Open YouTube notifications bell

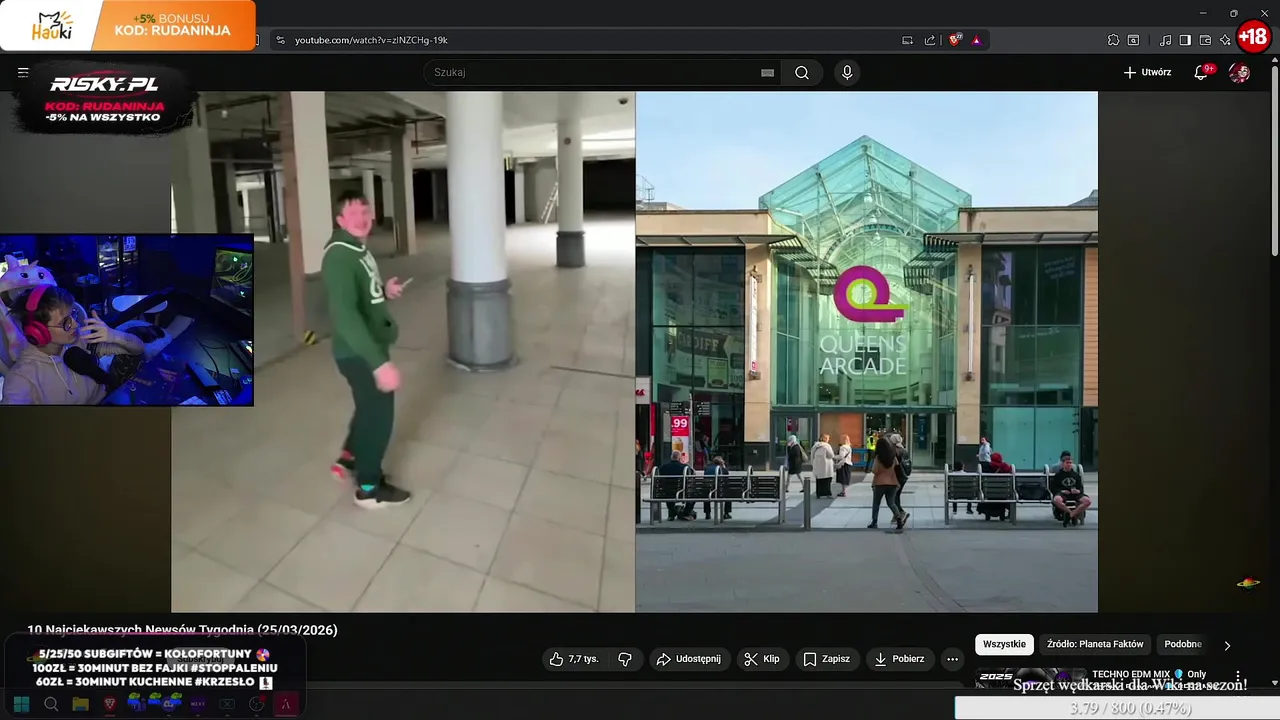[1201, 72]
